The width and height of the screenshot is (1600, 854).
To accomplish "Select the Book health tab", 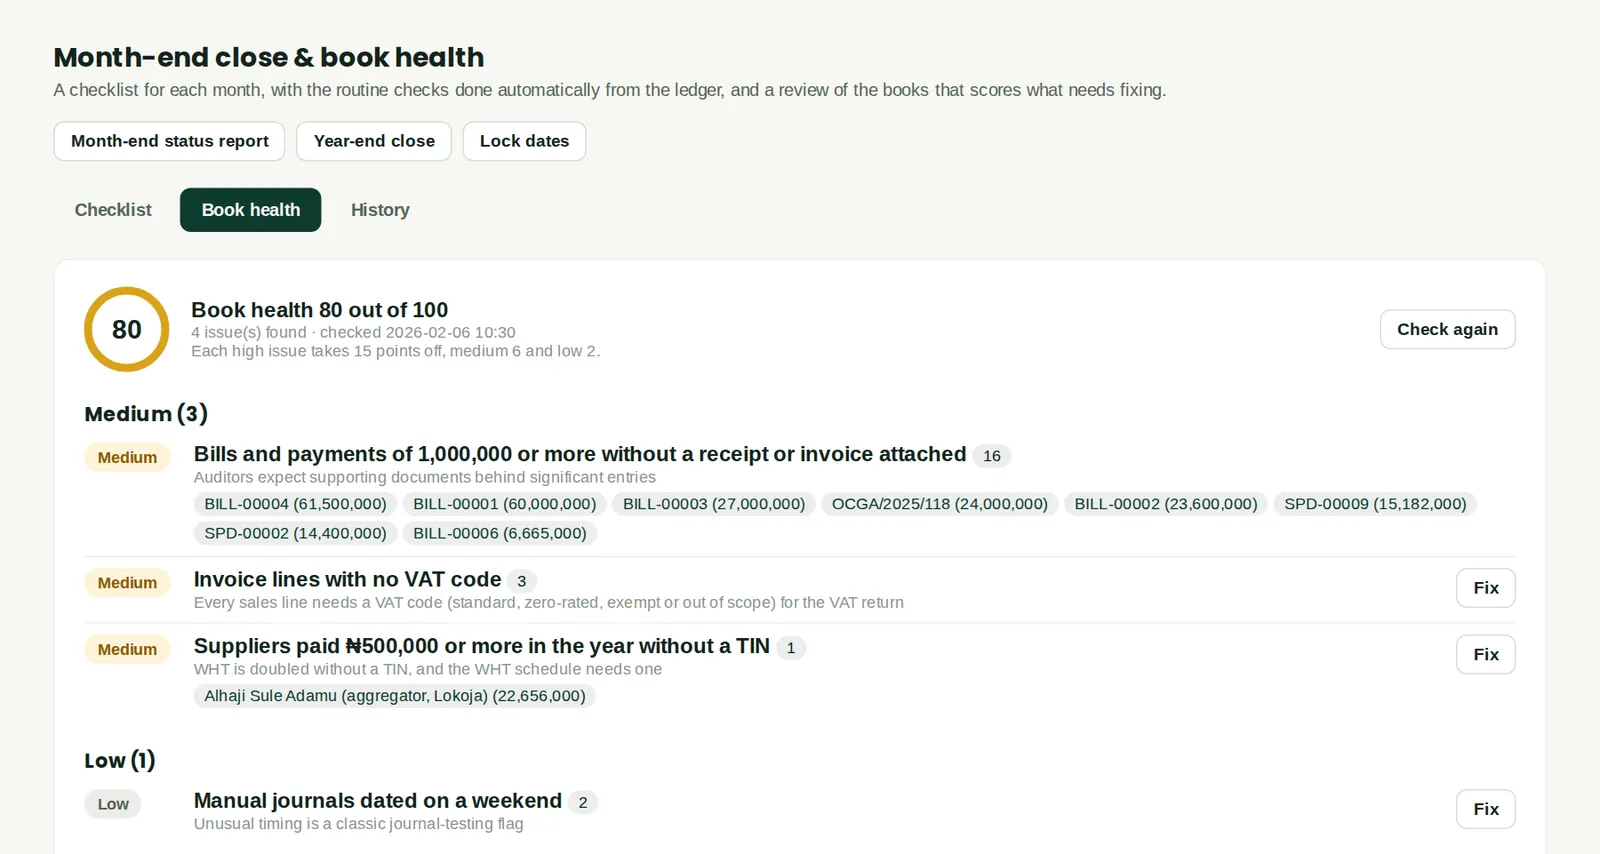I will click(251, 210).
